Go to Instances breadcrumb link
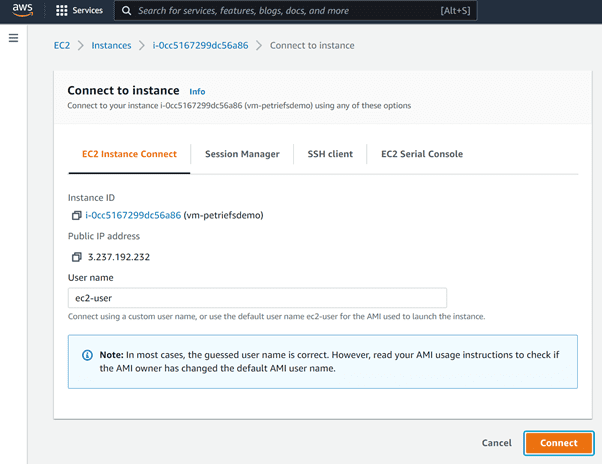602x464 pixels. coord(111,45)
